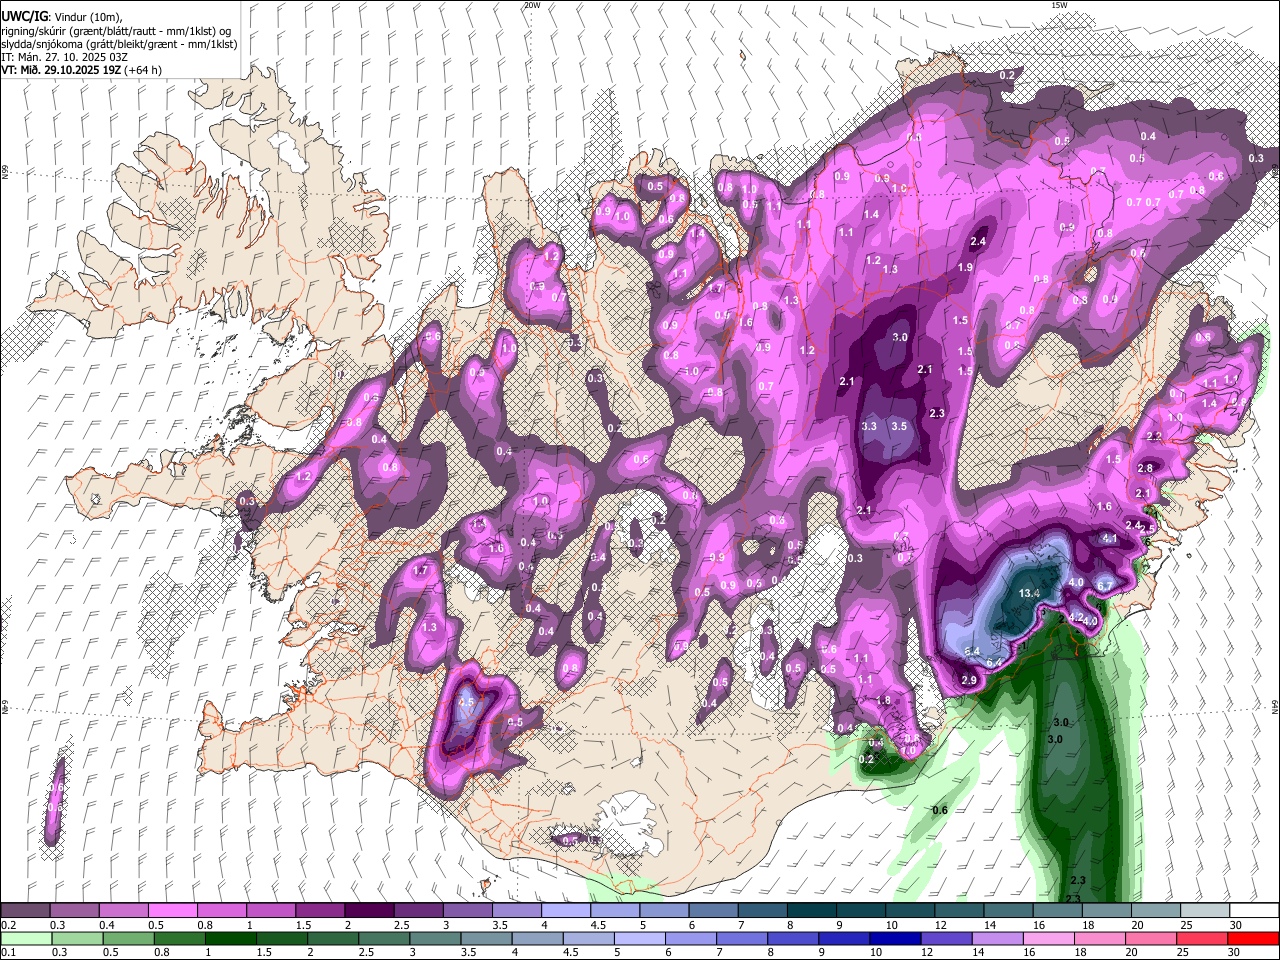The height and width of the screenshot is (960, 1280).
Task: Pick the bright red rain swatch above 30
Action: coord(1252,938)
